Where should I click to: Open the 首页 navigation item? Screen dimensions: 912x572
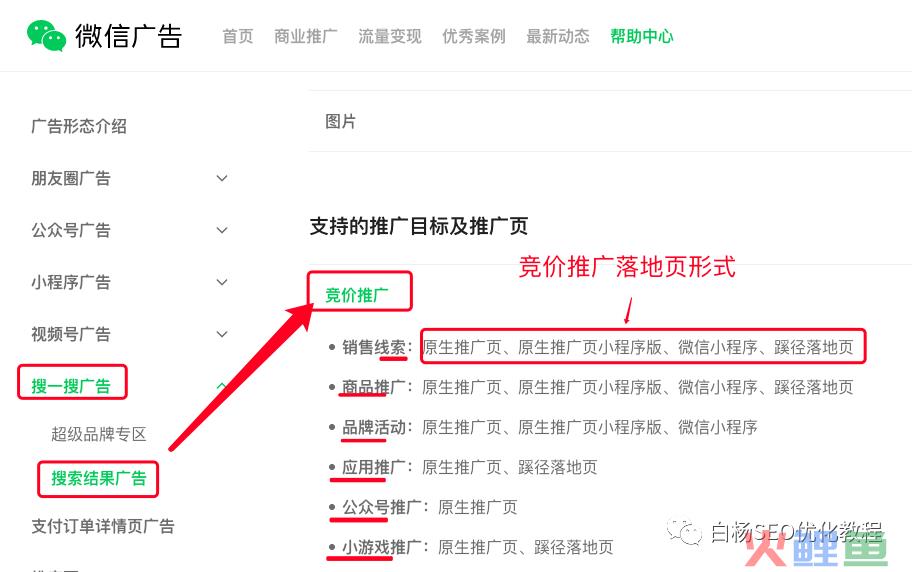[237, 36]
